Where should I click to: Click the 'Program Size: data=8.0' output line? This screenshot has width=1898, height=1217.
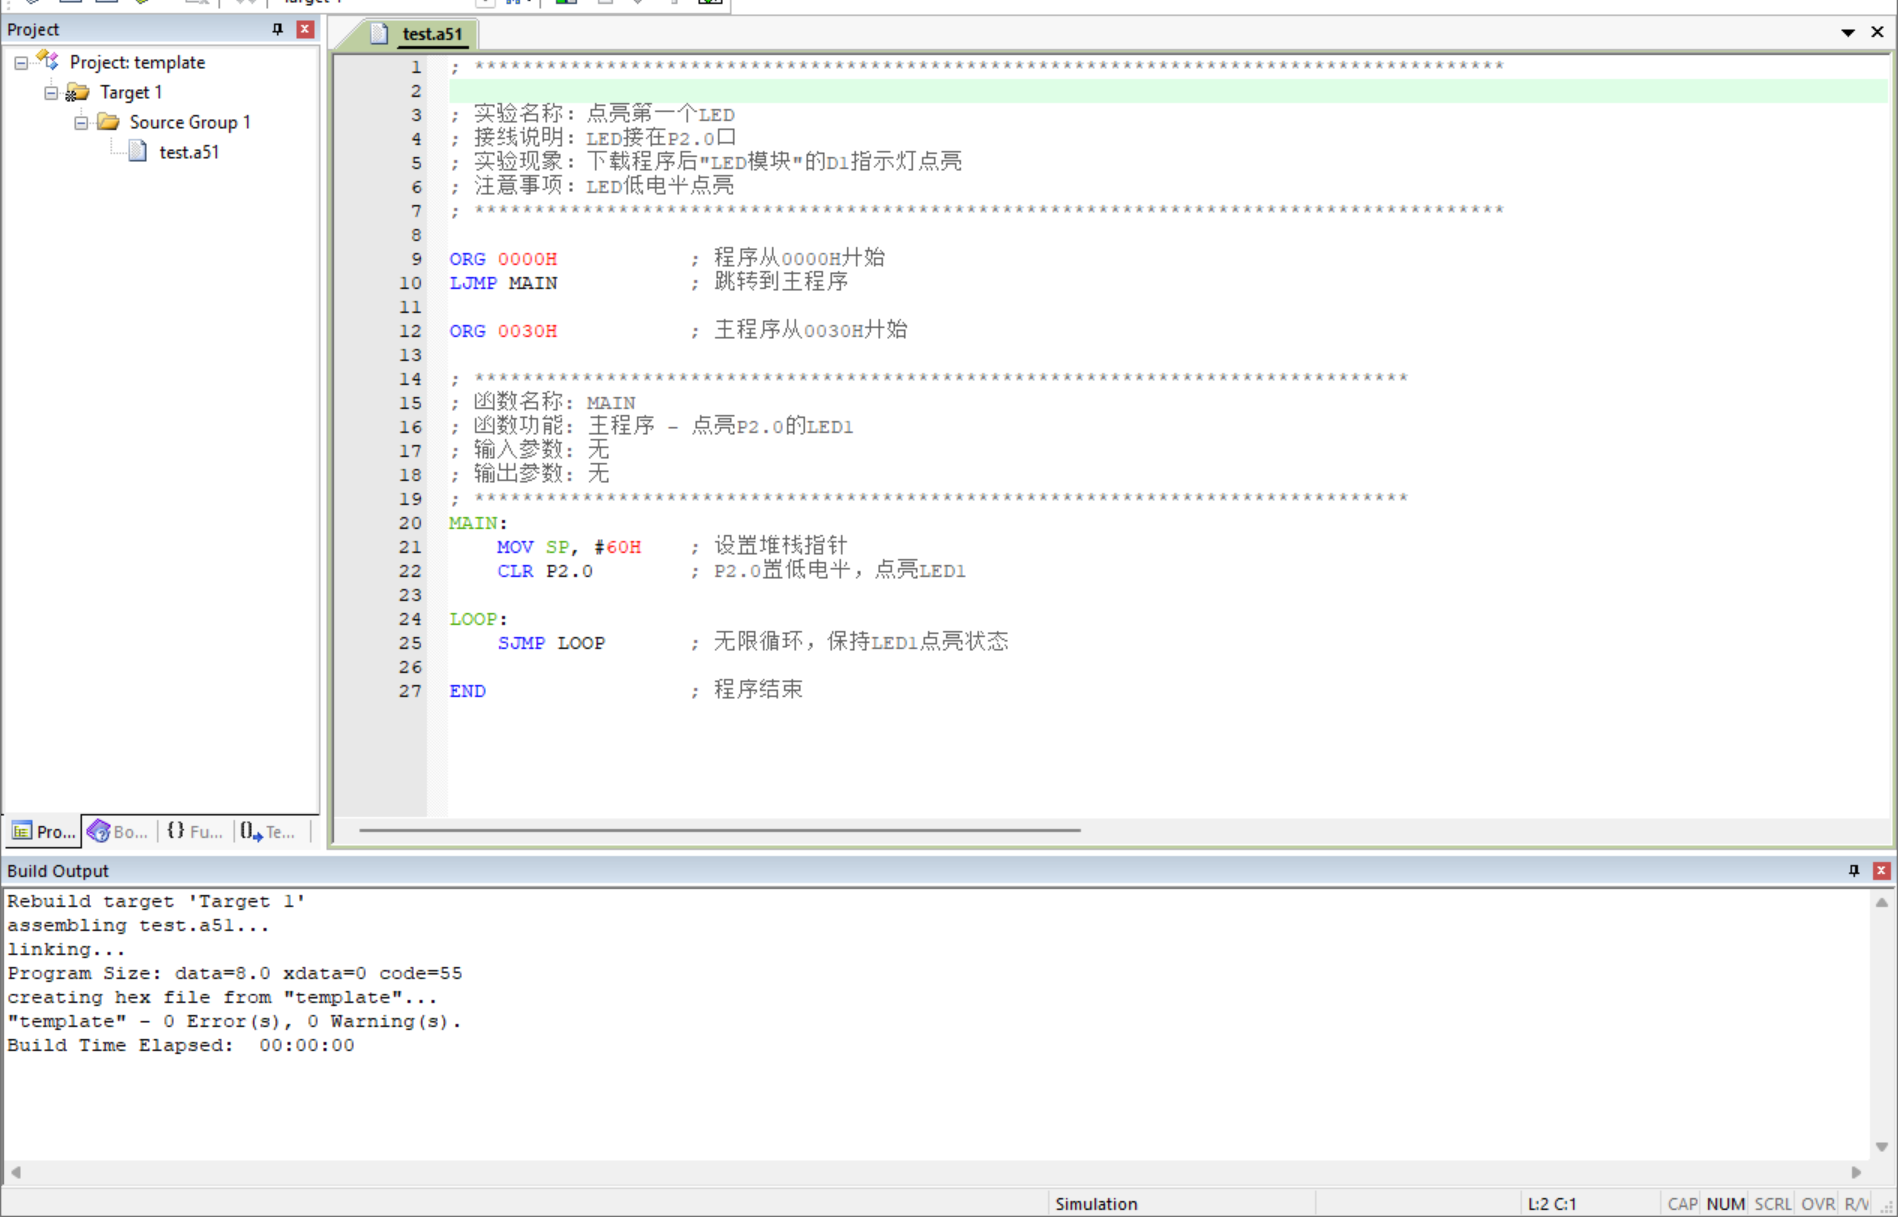(x=234, y=973)
